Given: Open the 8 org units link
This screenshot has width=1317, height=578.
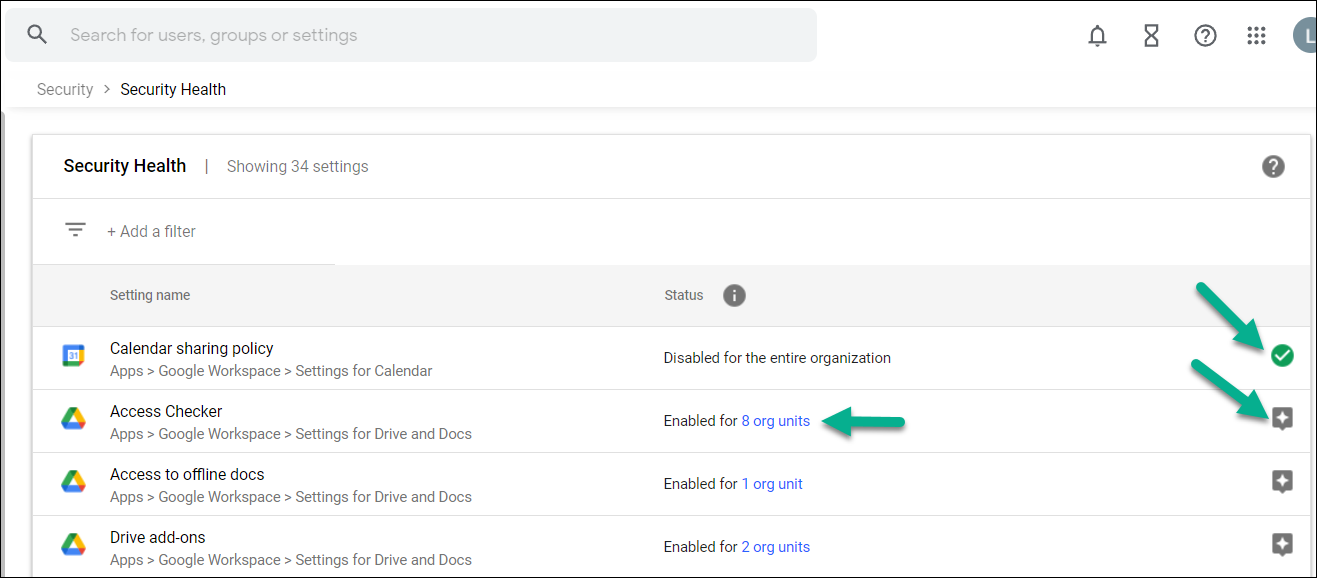Looking at the screenshot, I should (775, 421).
